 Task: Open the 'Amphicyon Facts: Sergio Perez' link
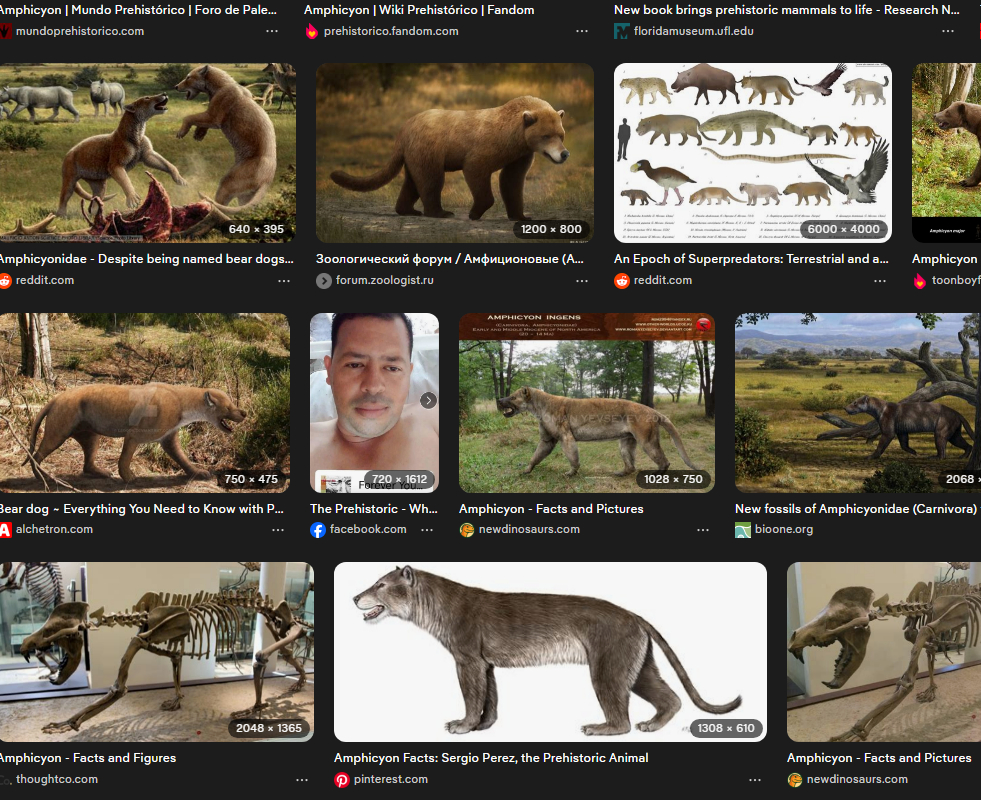coord(491,758)
